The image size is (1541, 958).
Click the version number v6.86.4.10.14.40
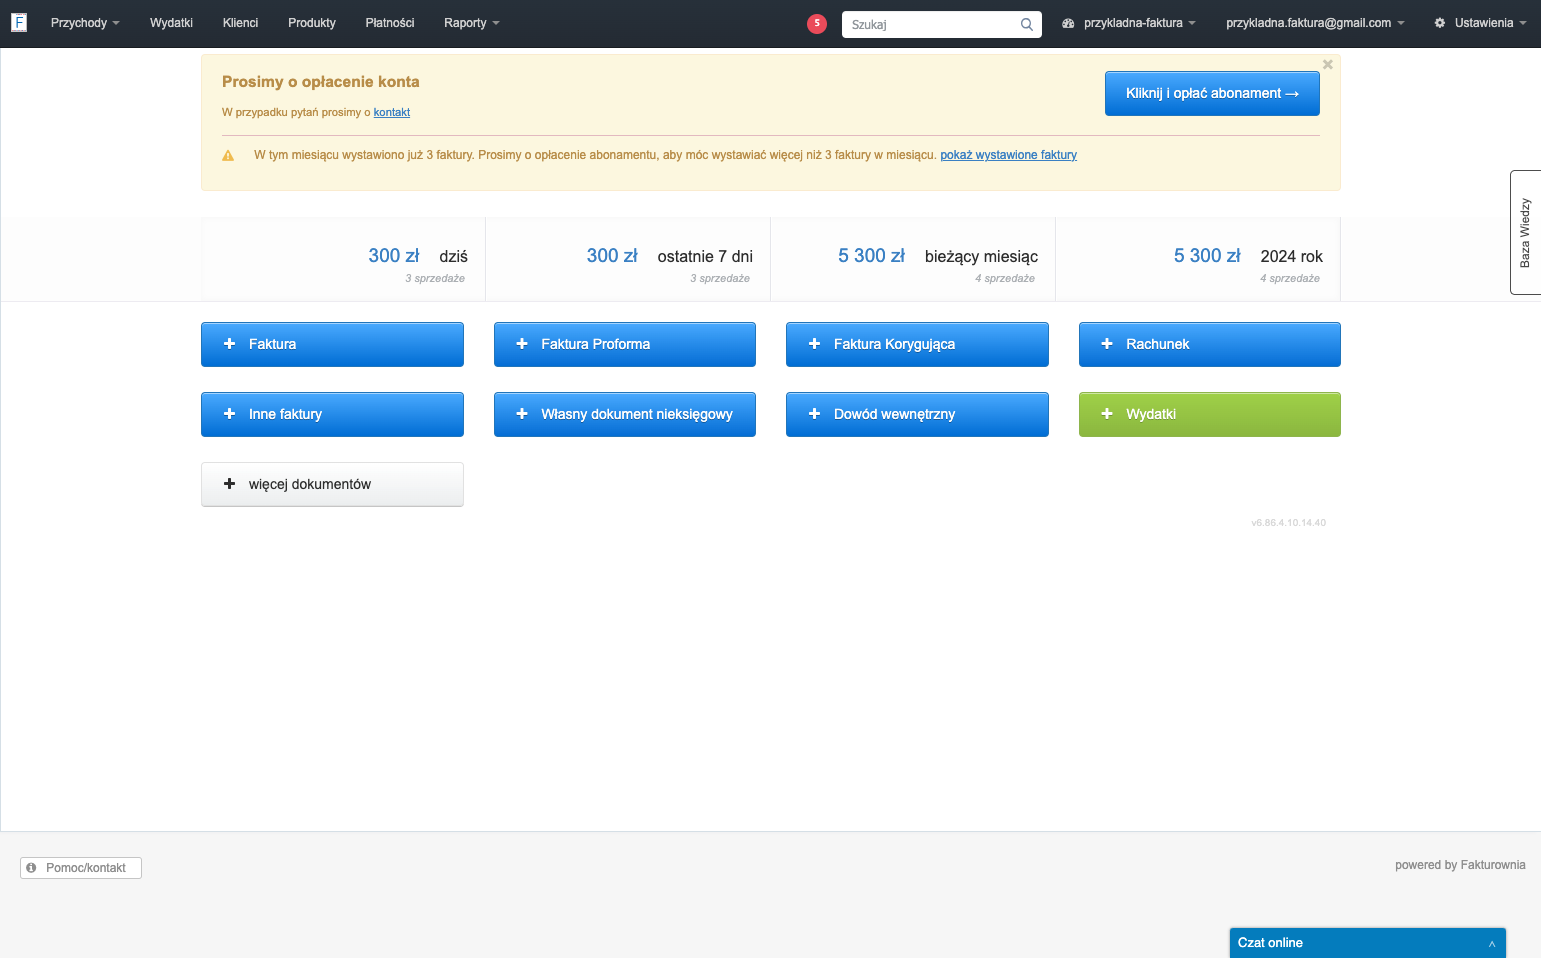(x=1288, y=523)
